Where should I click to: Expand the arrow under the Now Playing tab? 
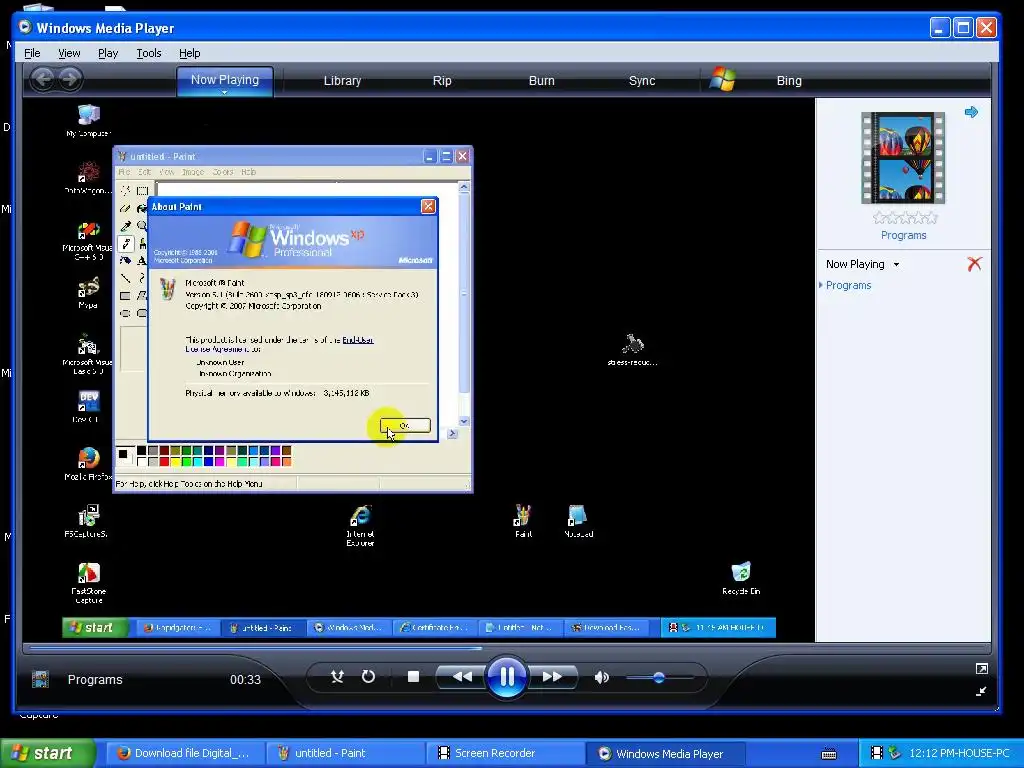point(224,93)
